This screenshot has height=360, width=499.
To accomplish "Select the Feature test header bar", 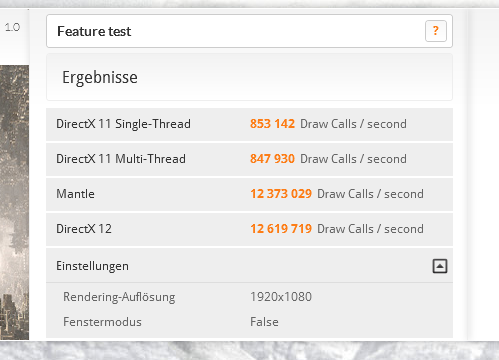I will (x=249, y=31).
